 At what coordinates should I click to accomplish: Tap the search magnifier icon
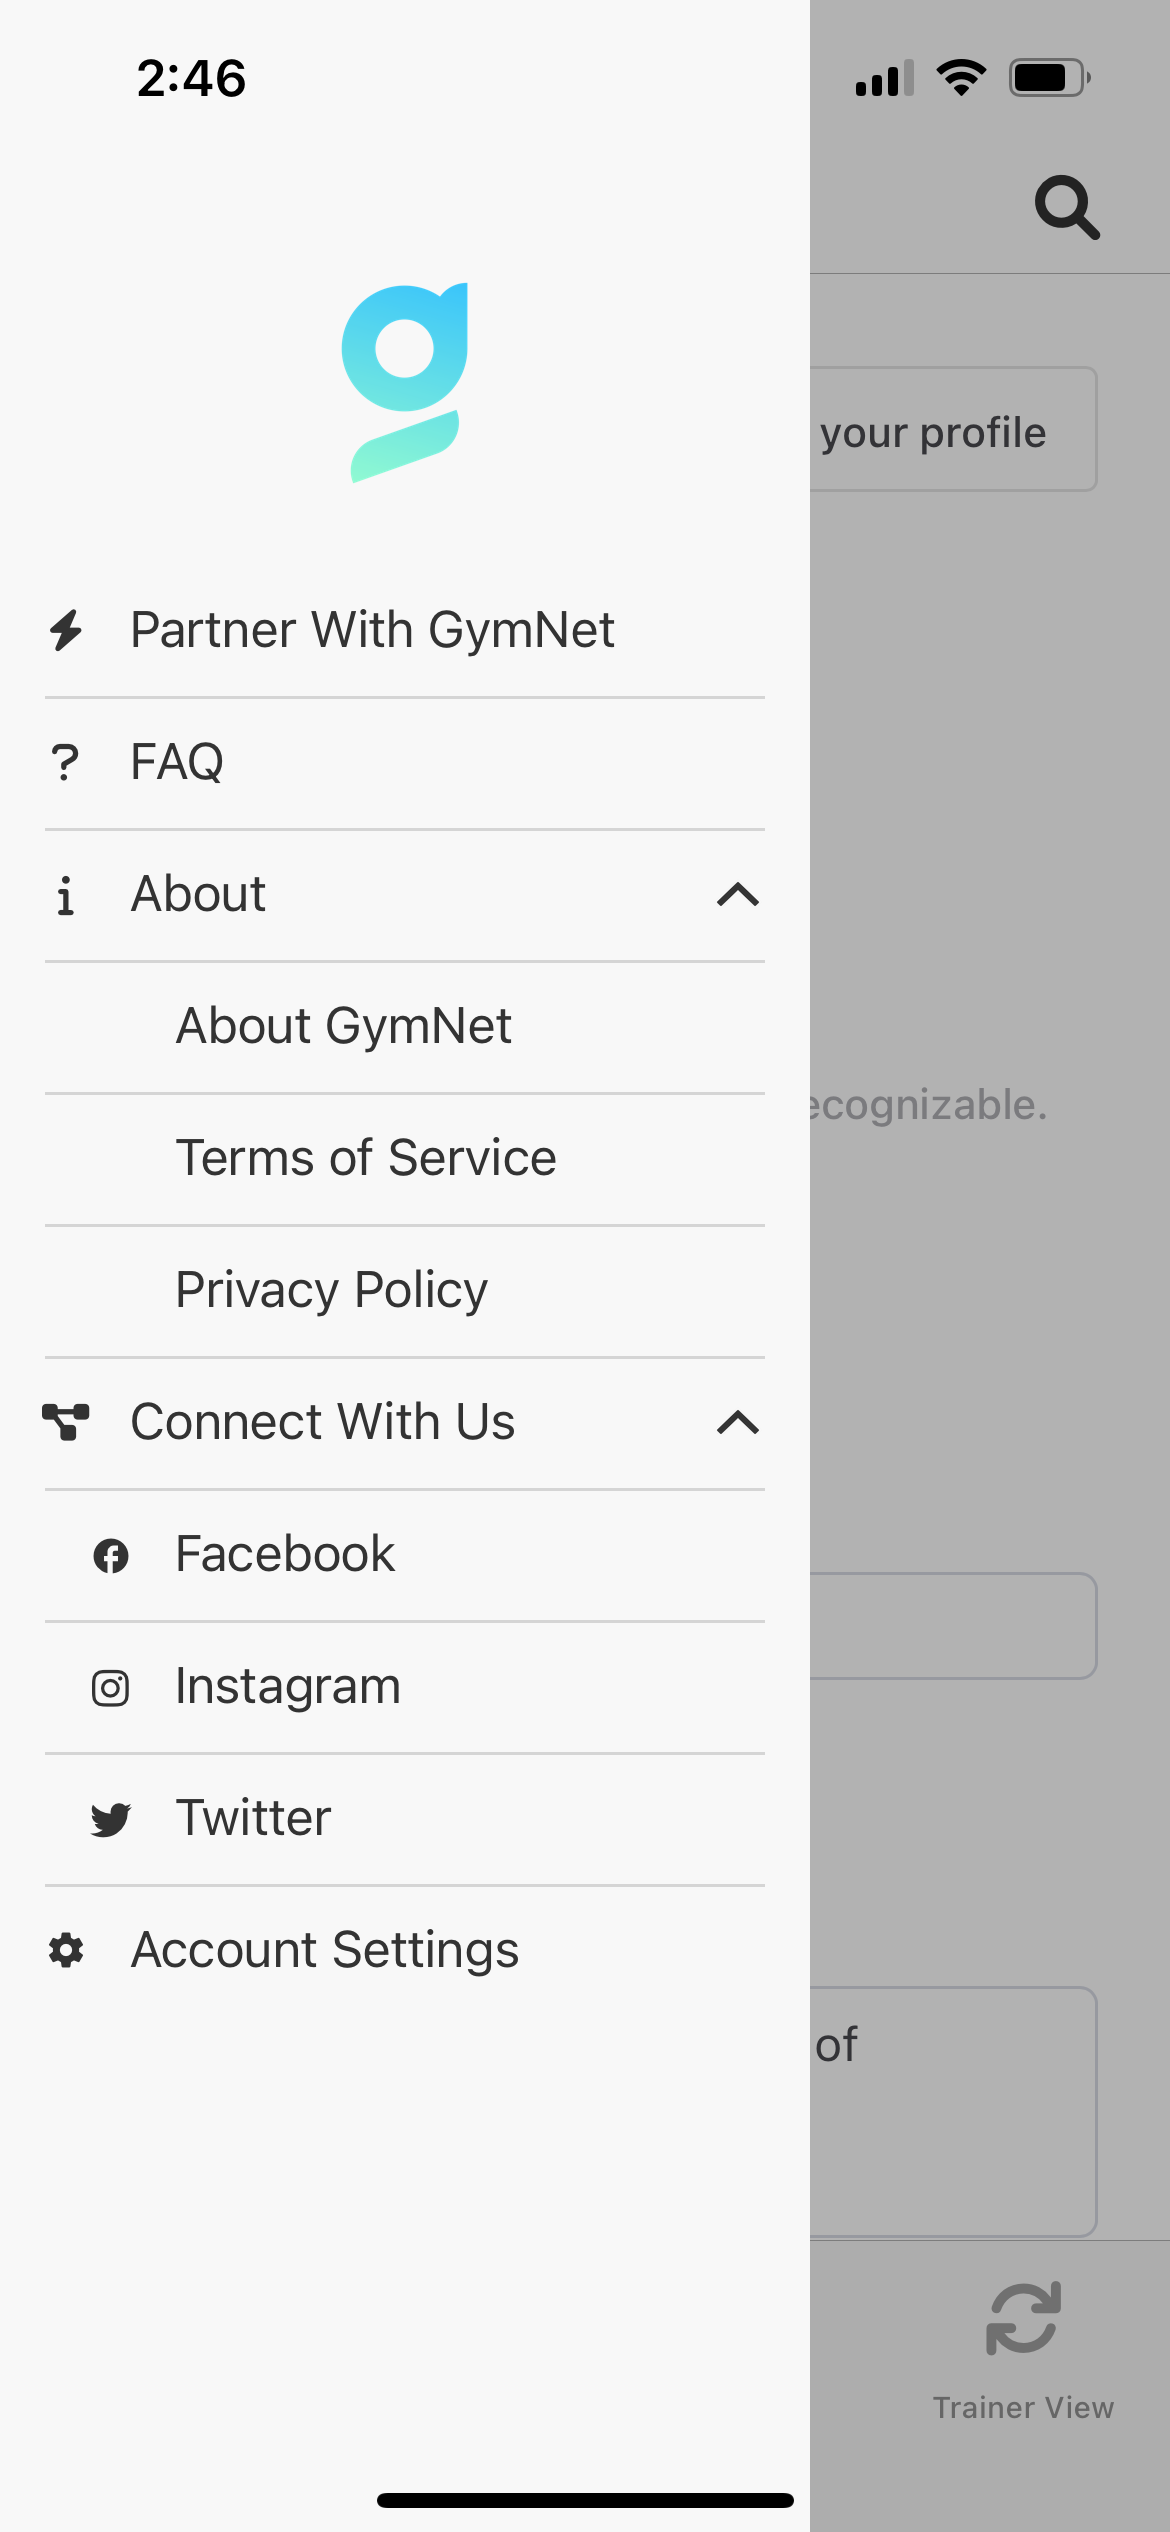click(x=1067, y=207)
